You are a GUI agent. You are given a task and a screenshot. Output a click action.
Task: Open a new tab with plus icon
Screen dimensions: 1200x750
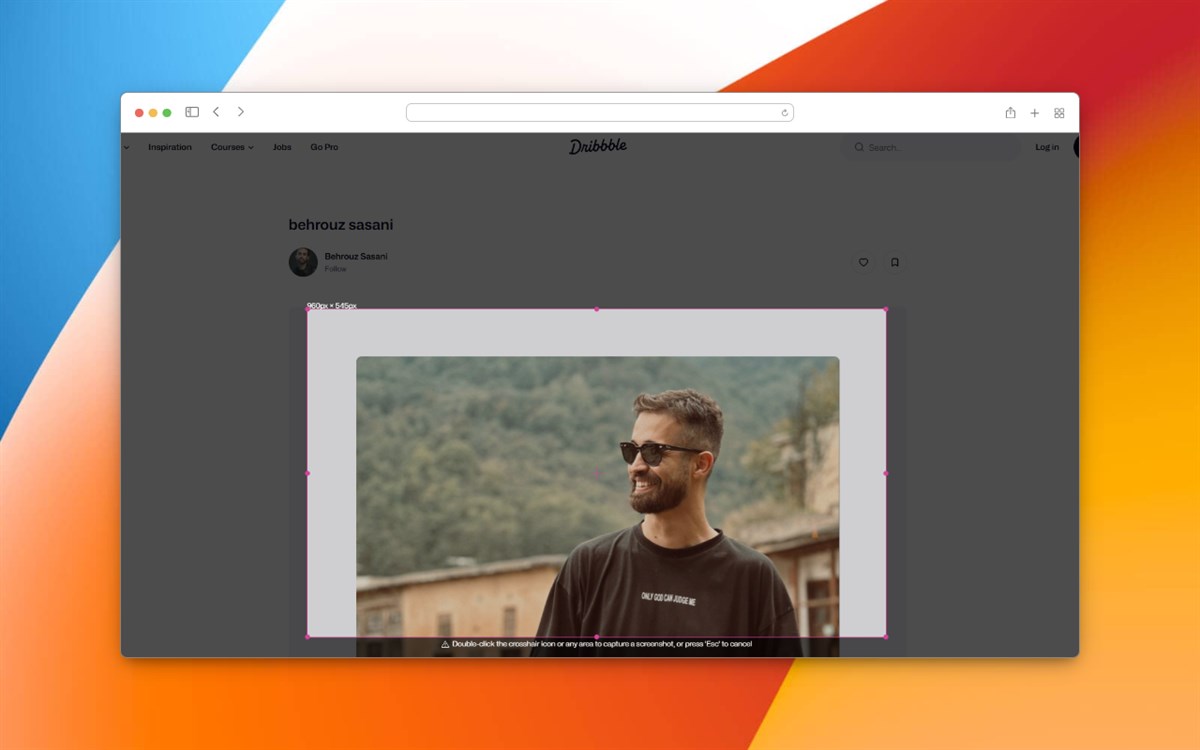click(1035, 113)
